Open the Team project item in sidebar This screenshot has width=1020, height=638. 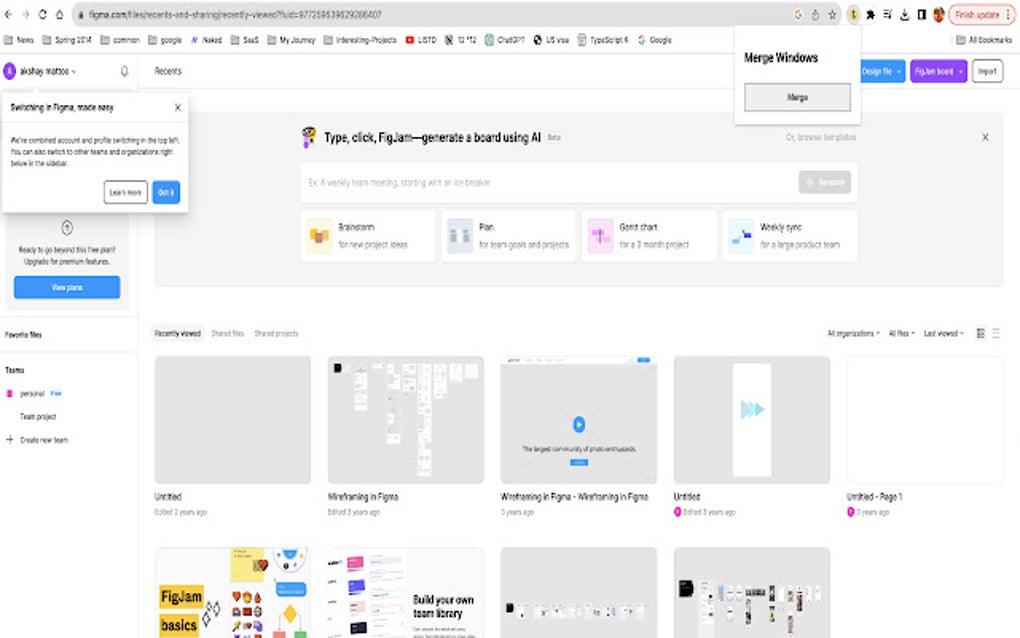[x=38, y=416]
